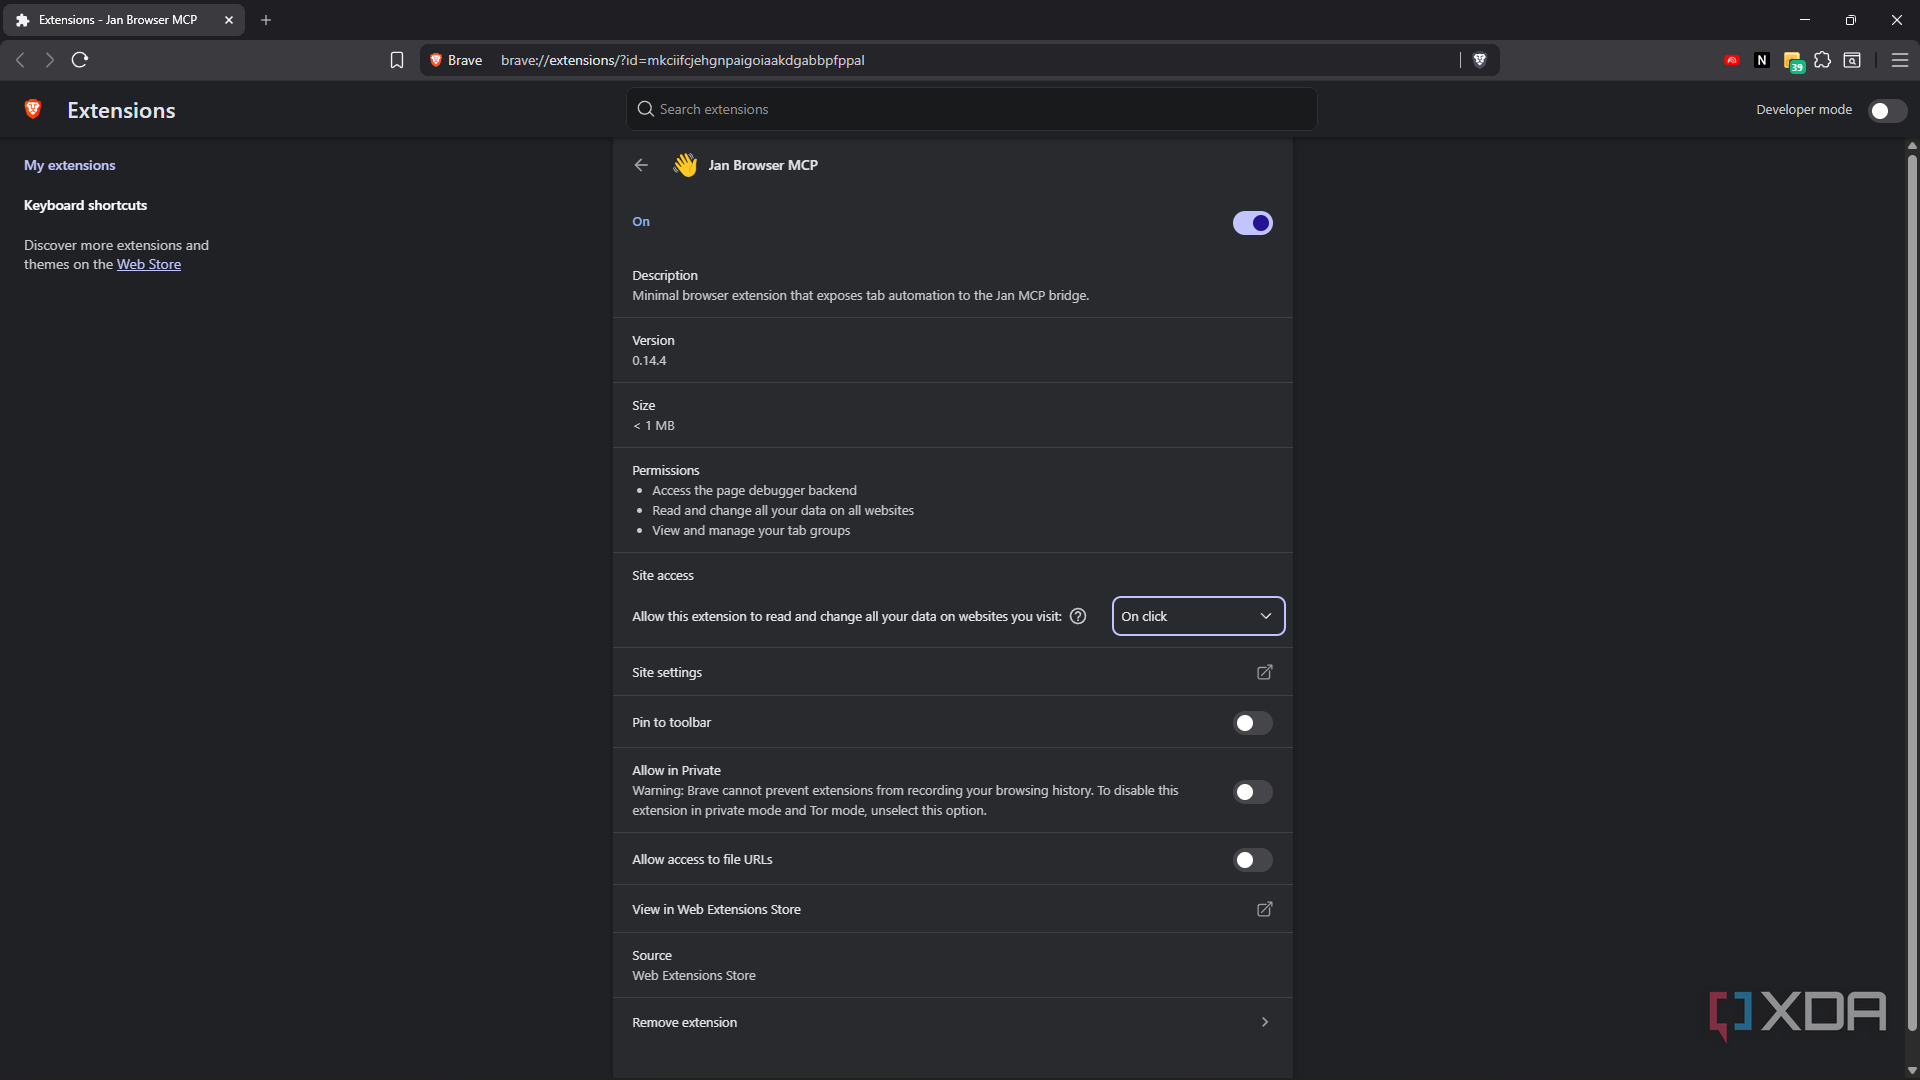Turn off the Jan Browser MCP extension
1920x1080 pixels.
click(x=1252, y=223)
